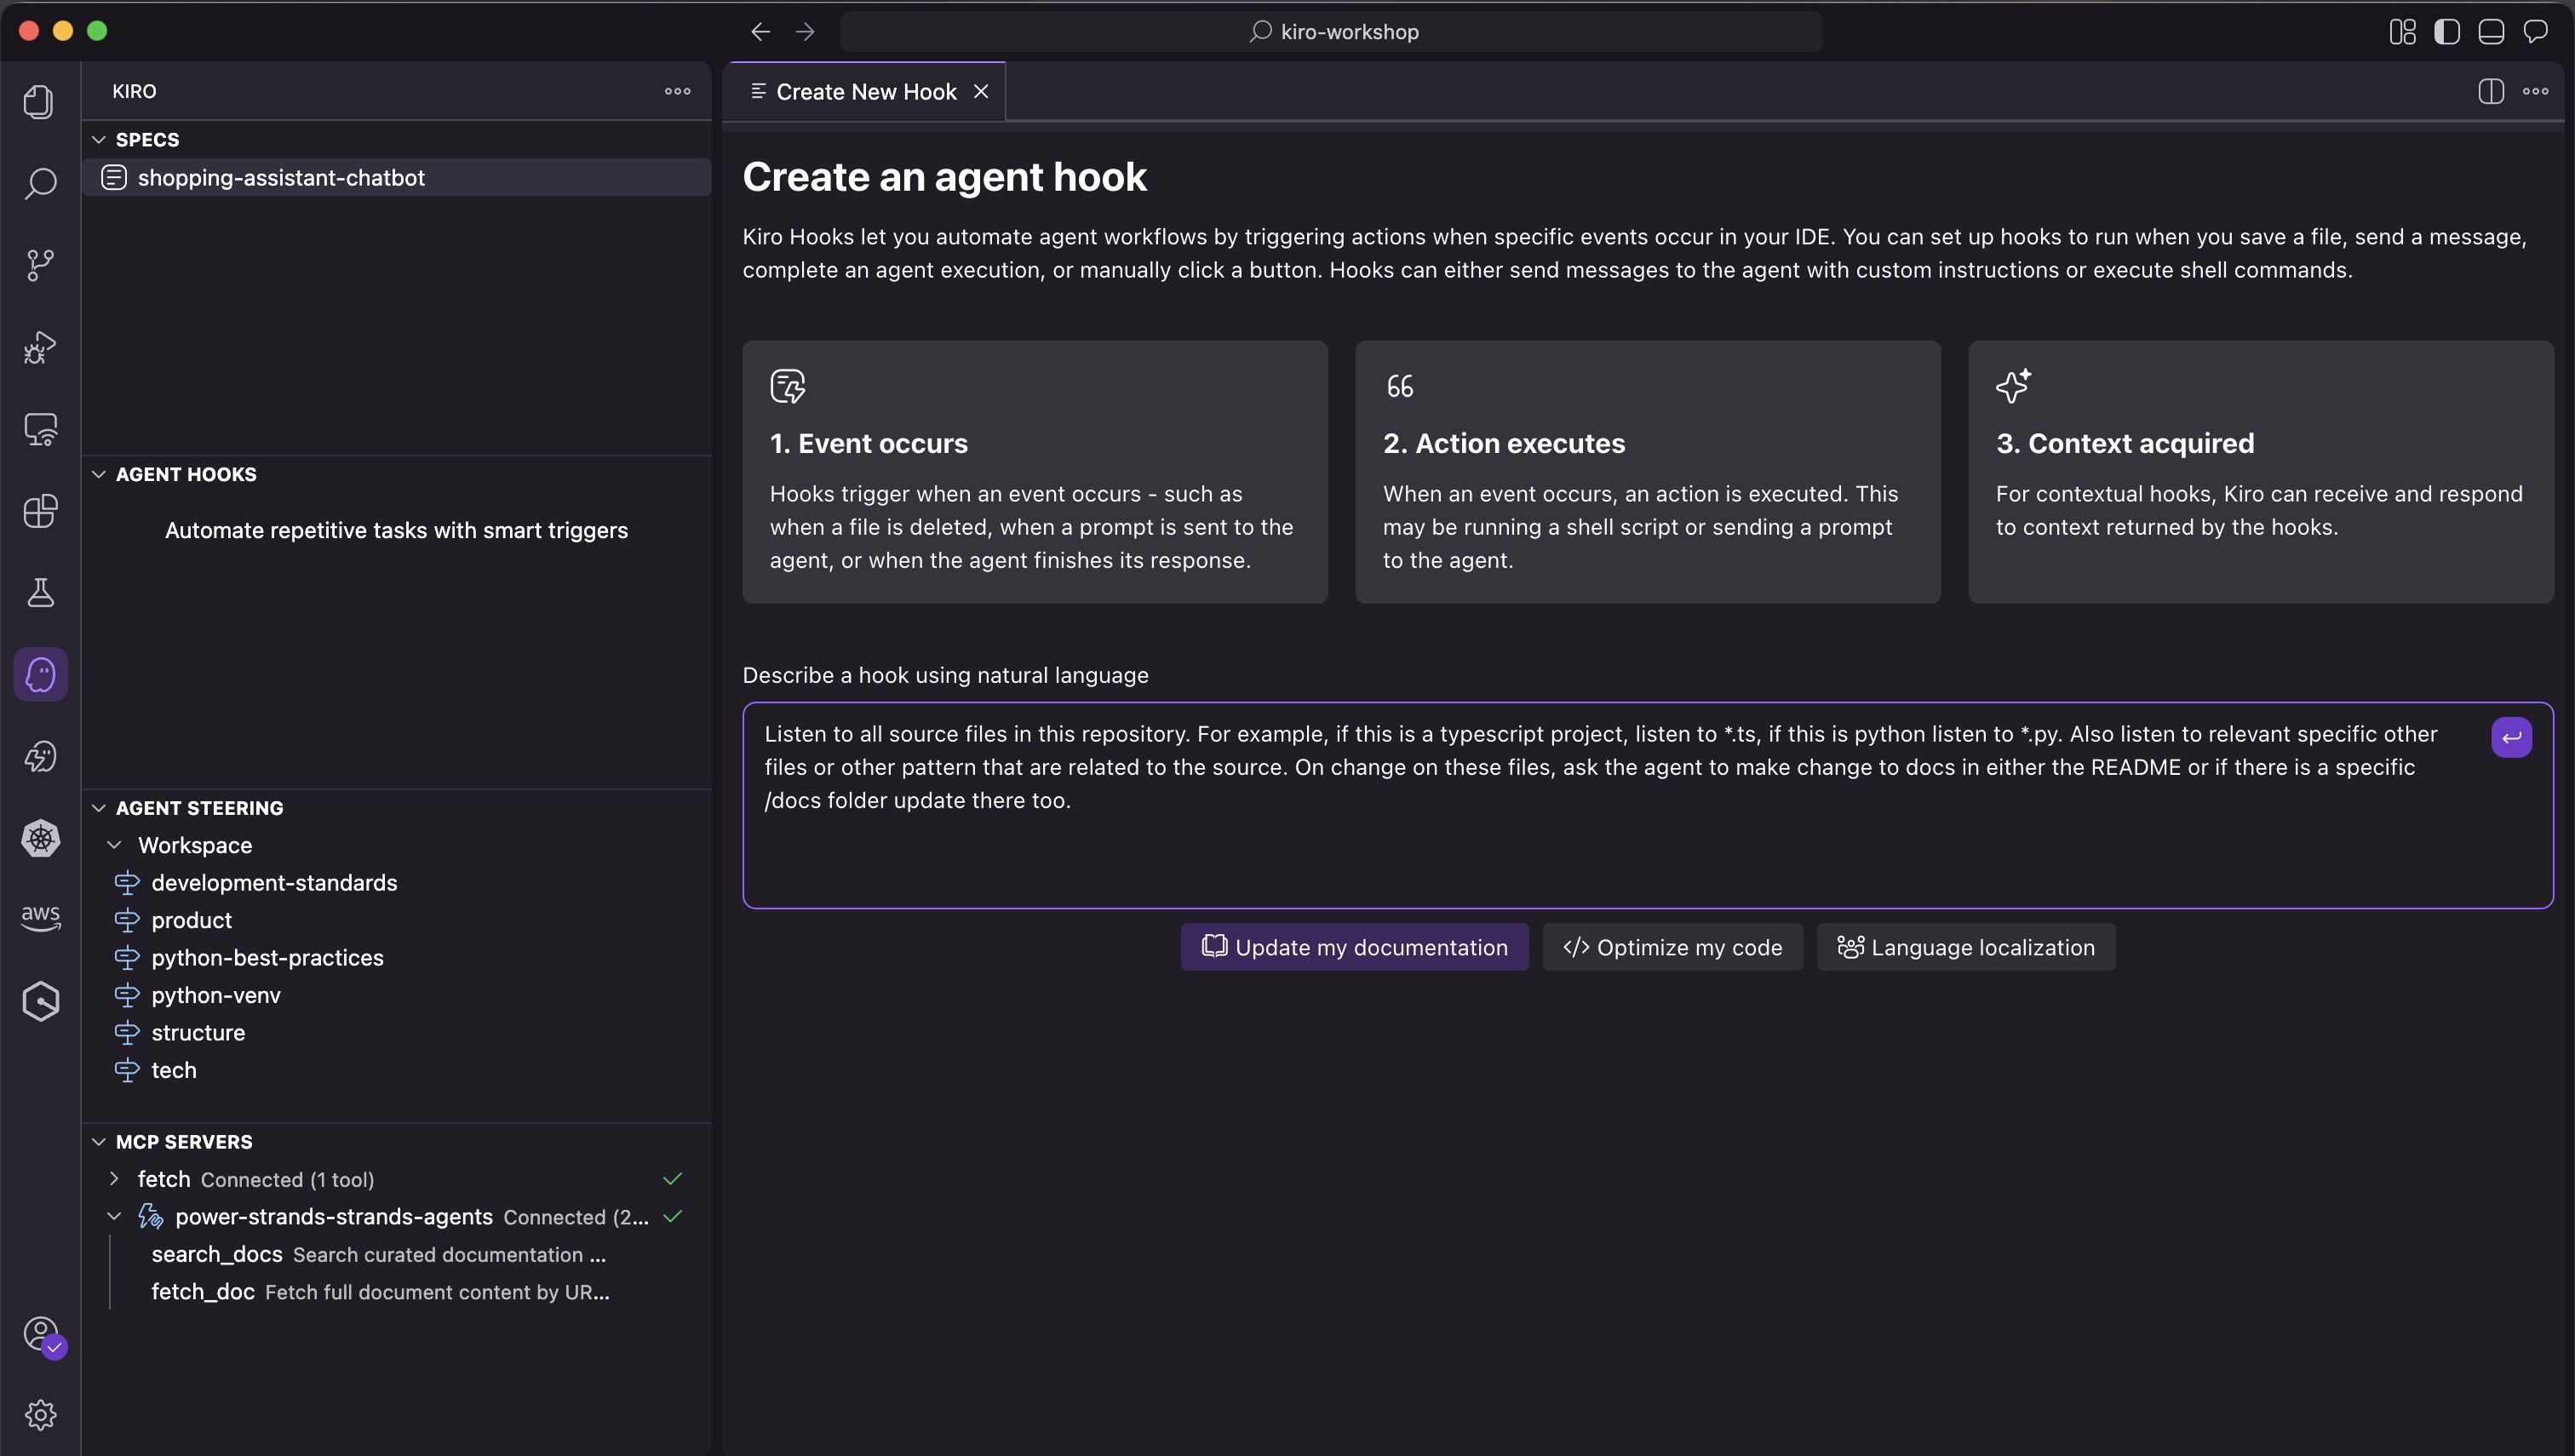This screenshot has width=2575, height=1456.
Task: Collapse the Workspace steering folder
Action: (x=114, y=845)
